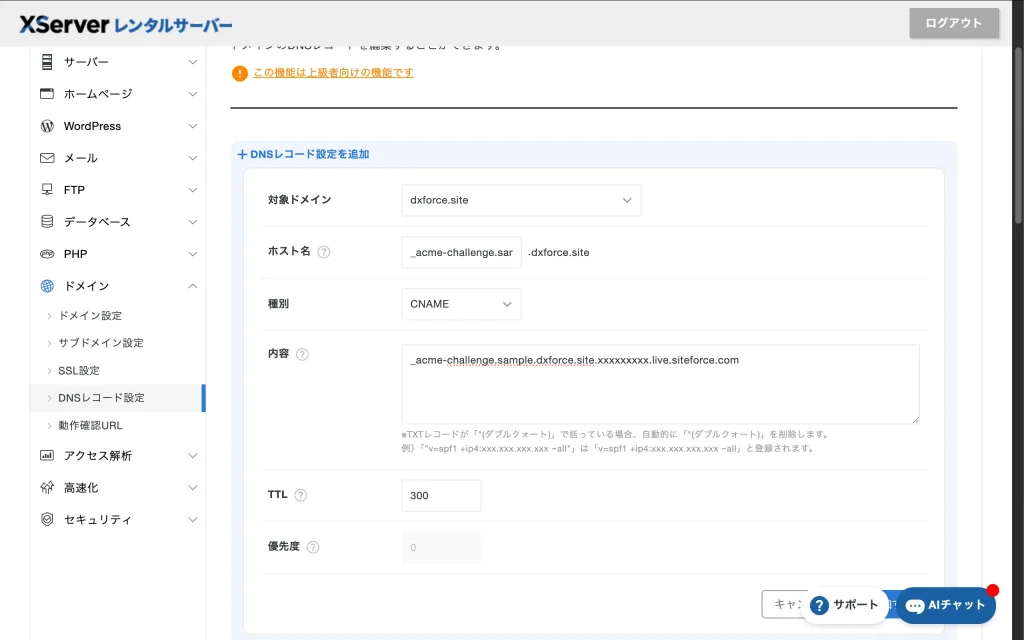Click the WordPress logo icon
The height and width of the screenshot is (640, 1024).
(x=46, y=126)
